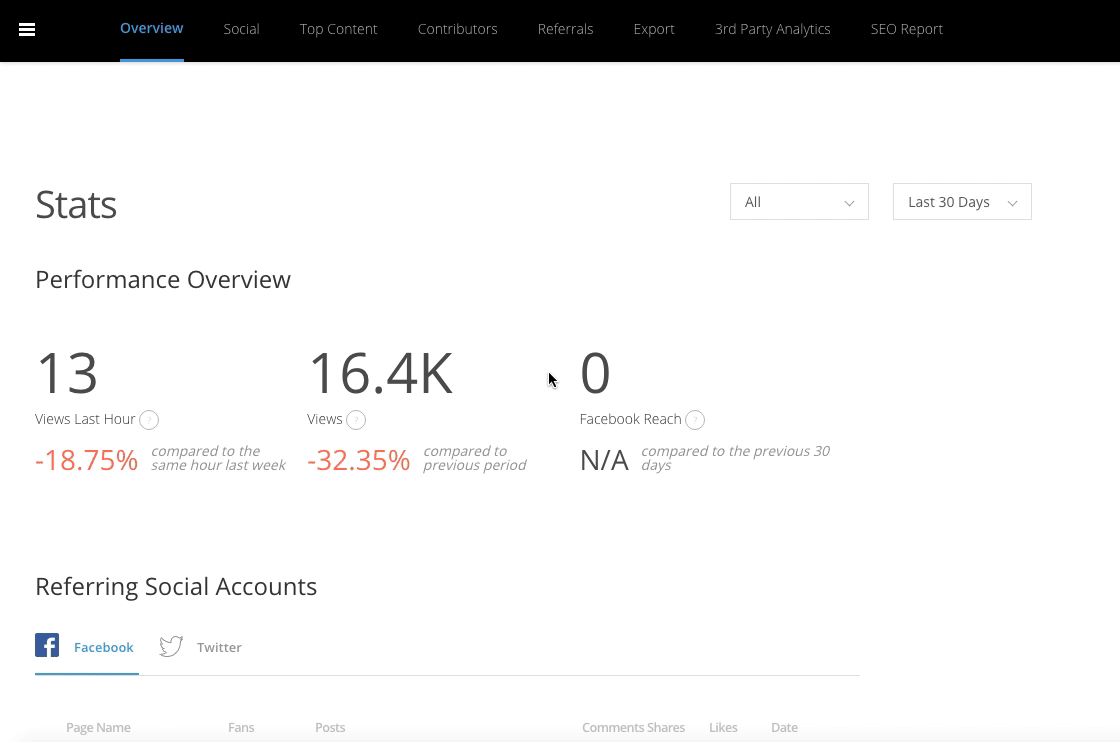Image resolution: width=1120 pixels, height=742 pixels.
Task: Open the Top Content tab
Action: click(x=338, y=29)
